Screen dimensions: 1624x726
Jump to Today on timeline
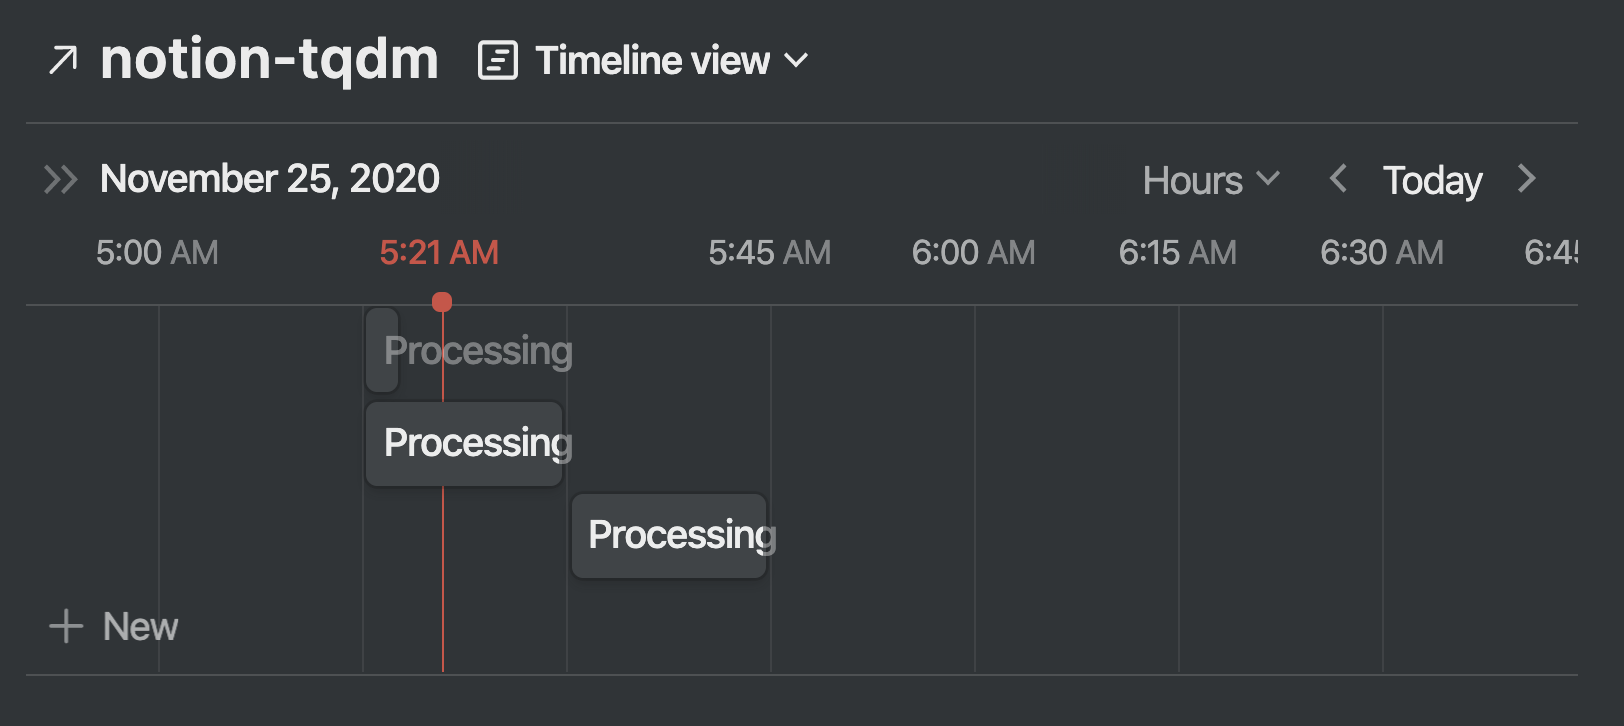1432,181
